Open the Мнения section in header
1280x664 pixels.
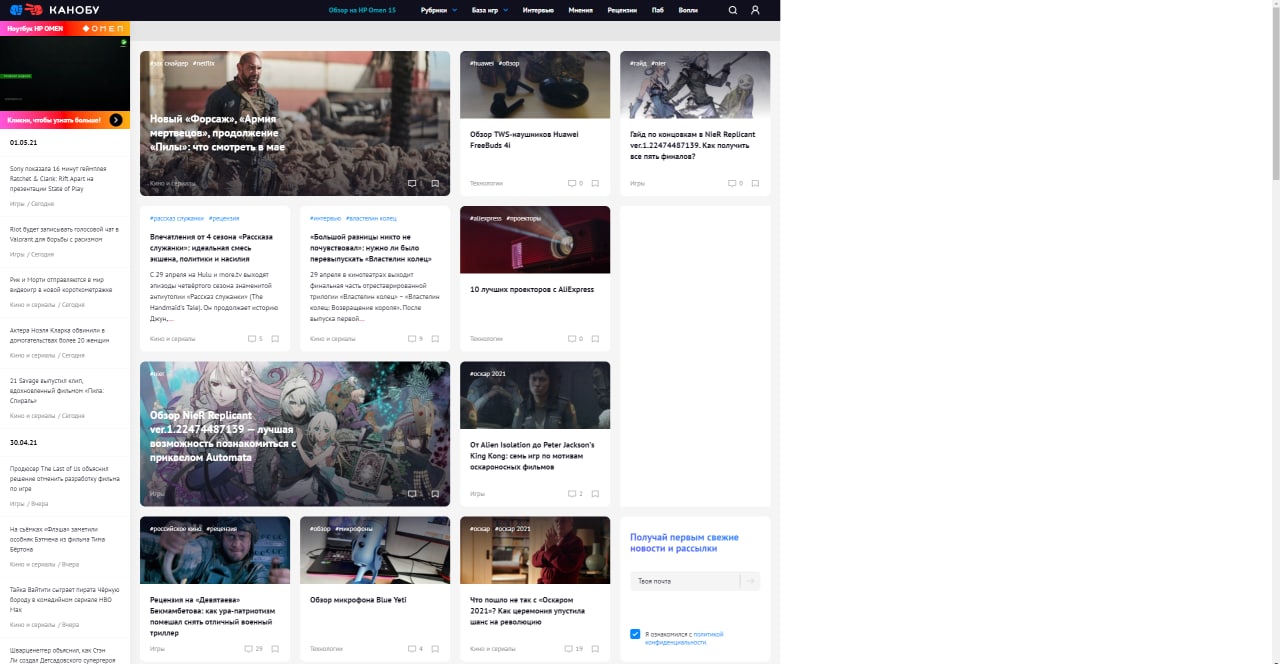coord(580,10)
